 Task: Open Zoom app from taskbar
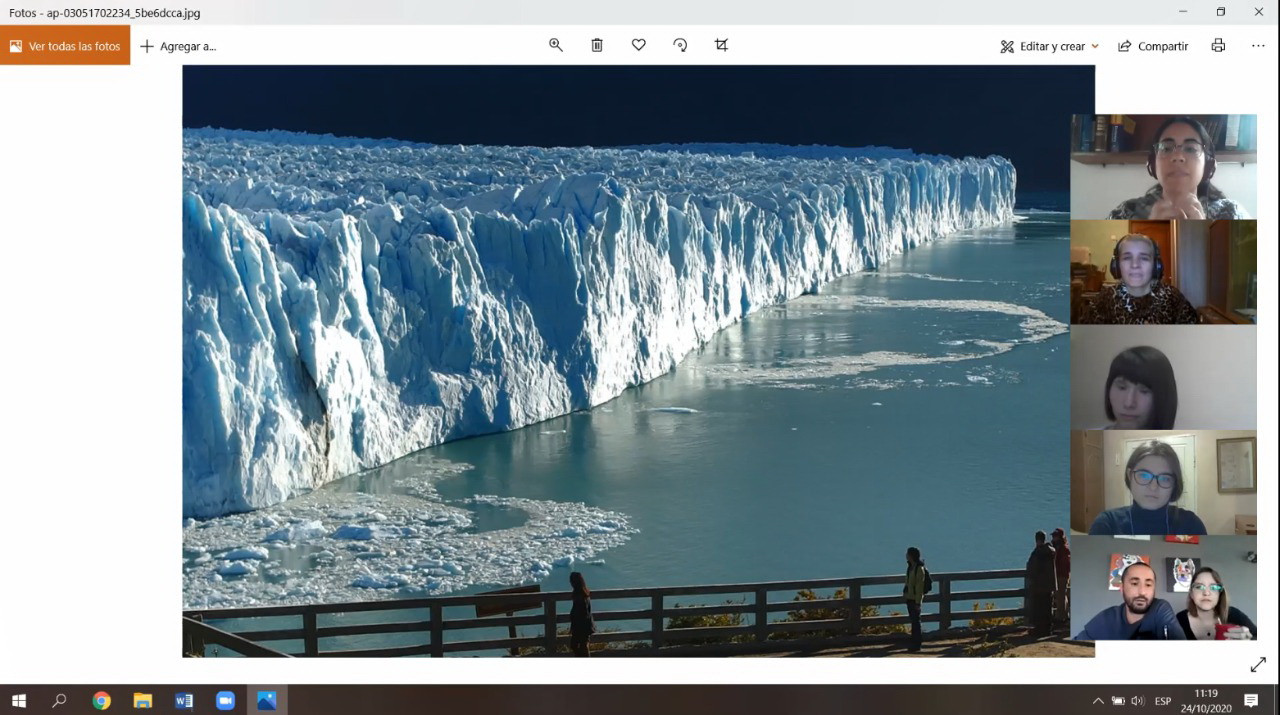[225, 700]
